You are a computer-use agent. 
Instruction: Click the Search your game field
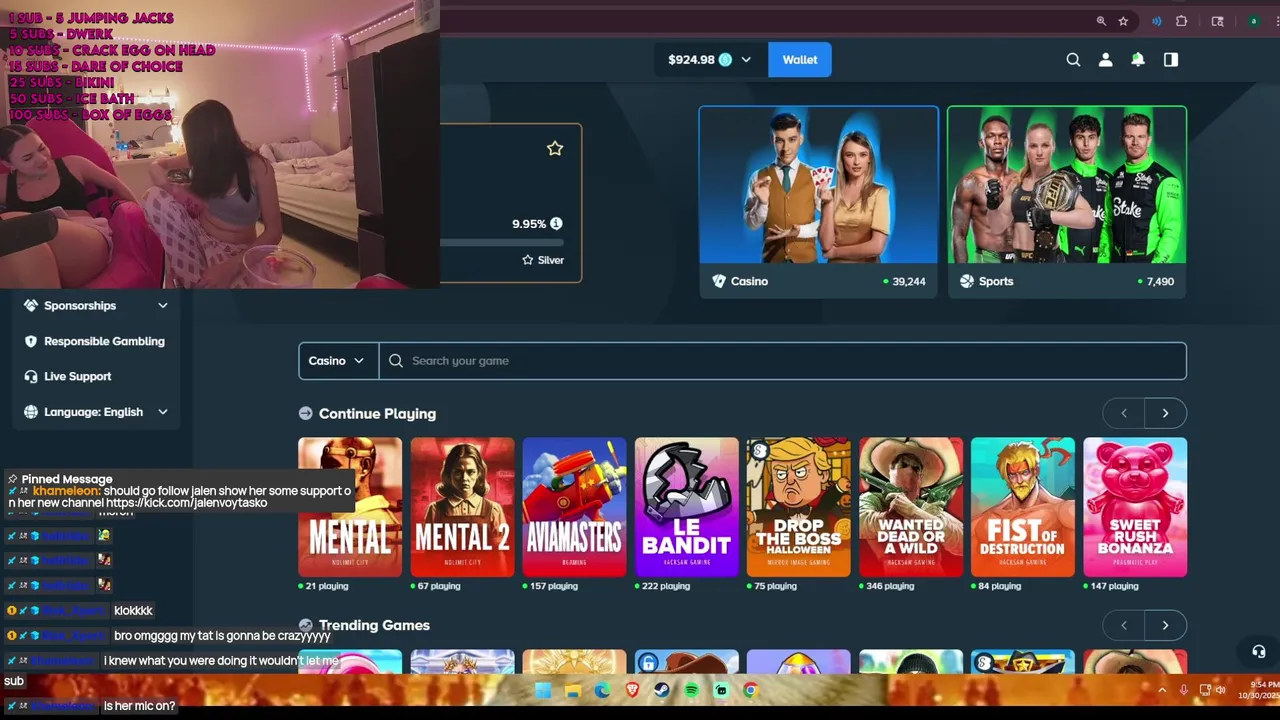coord(783,361)
